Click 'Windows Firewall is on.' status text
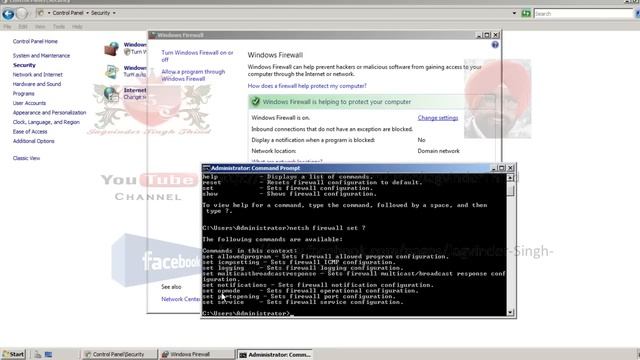 click(280, 118)
